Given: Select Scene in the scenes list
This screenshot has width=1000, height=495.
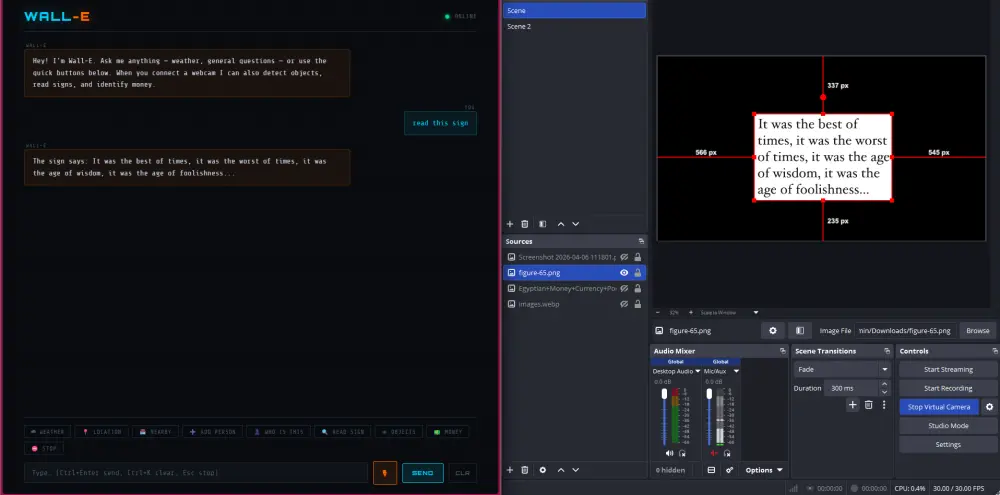Looking at the screenshot, I should [x=574, y=11].
